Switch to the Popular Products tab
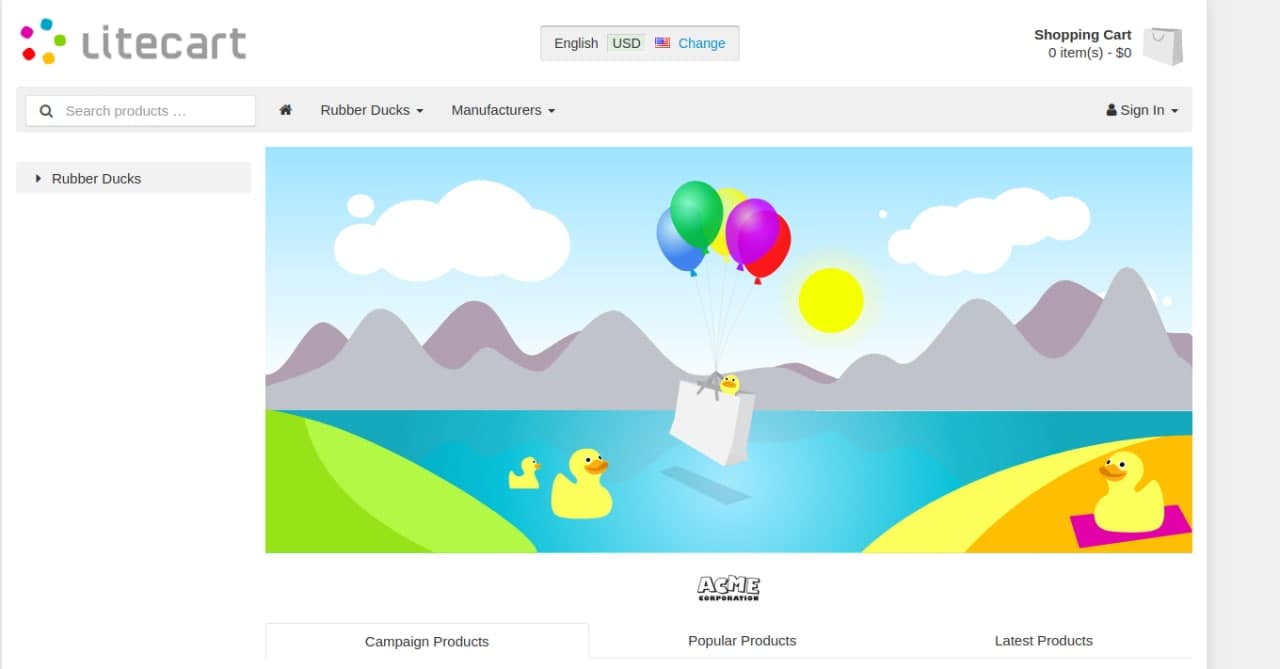 coord(742,640)
